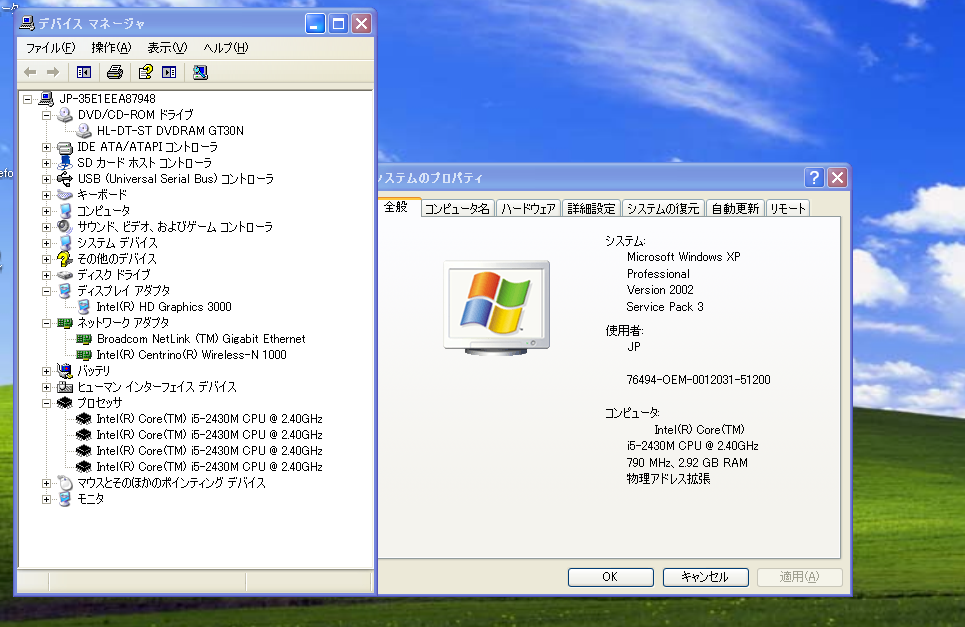Click the Print toolbar icon

pyautogui.click(x=114, y=72)
